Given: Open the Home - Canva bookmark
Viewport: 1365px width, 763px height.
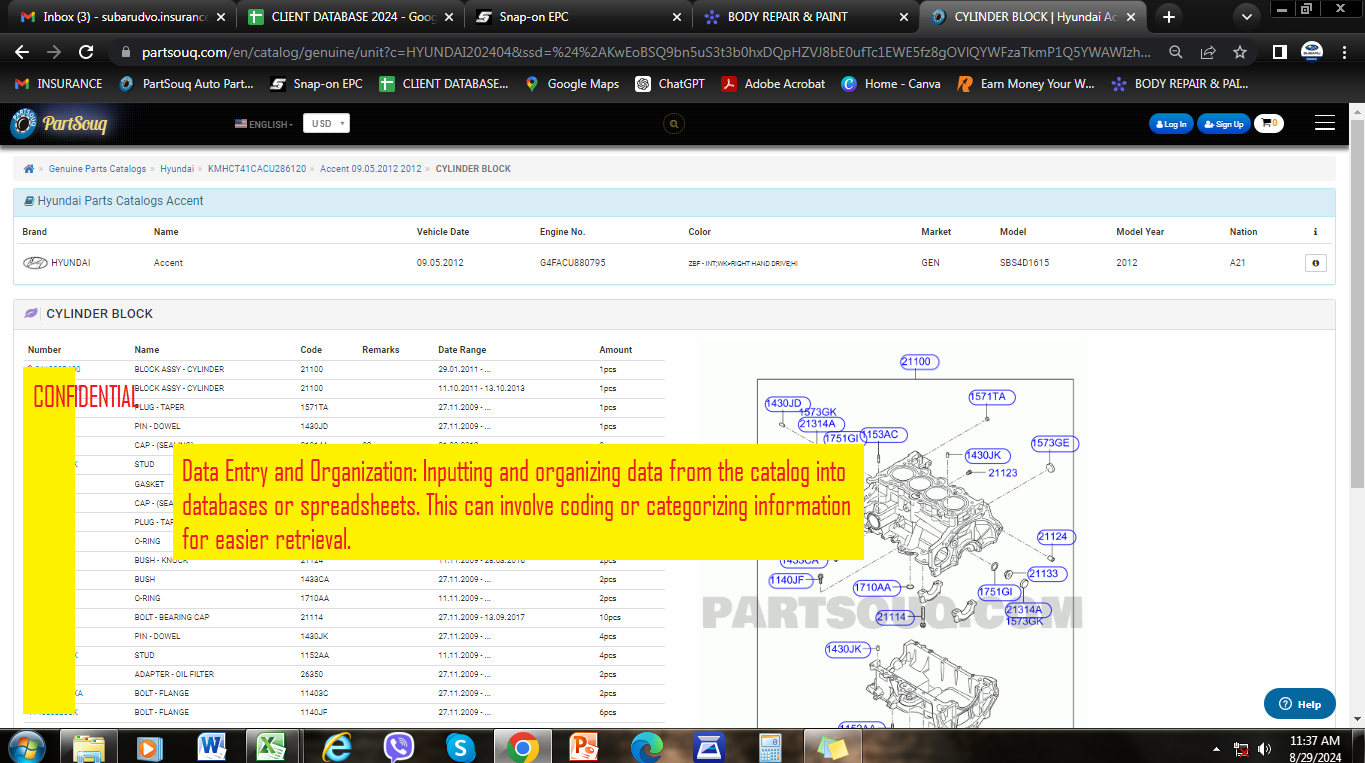Looking at the screenshot, I should pos(891,84).
